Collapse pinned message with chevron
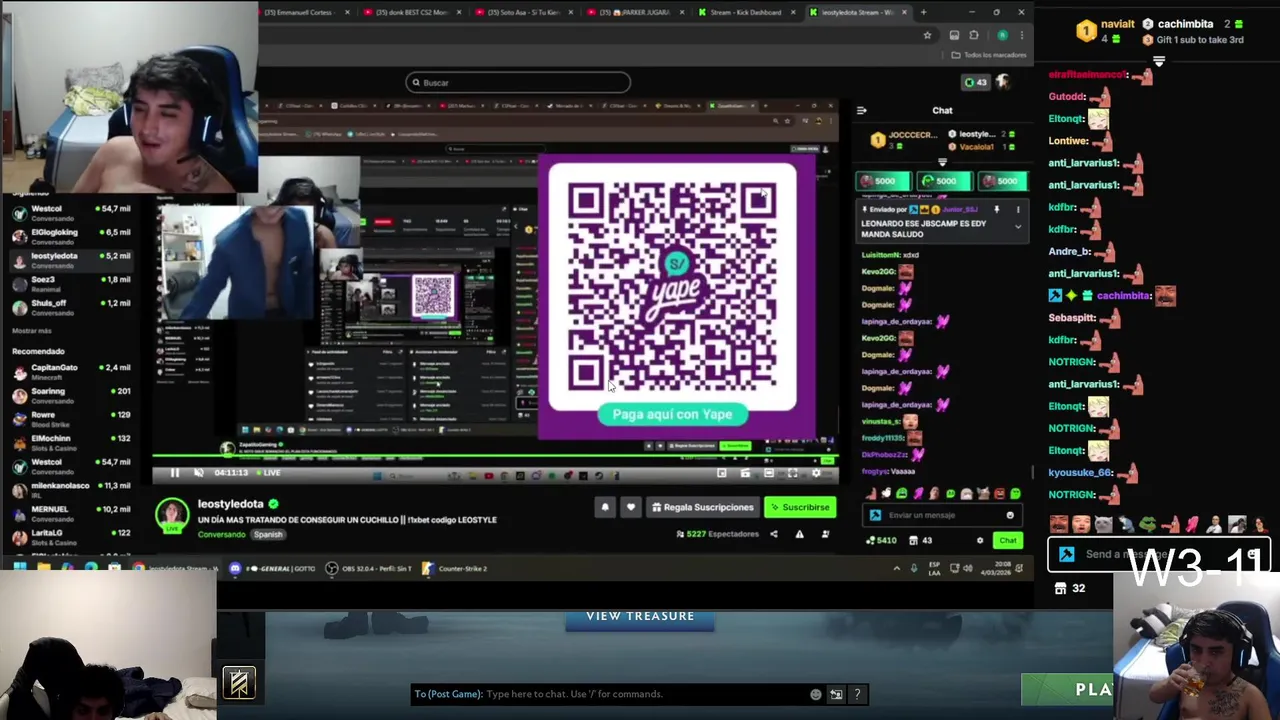The height and width of the screenshot is (720, 1280). tap(1018, 227)
